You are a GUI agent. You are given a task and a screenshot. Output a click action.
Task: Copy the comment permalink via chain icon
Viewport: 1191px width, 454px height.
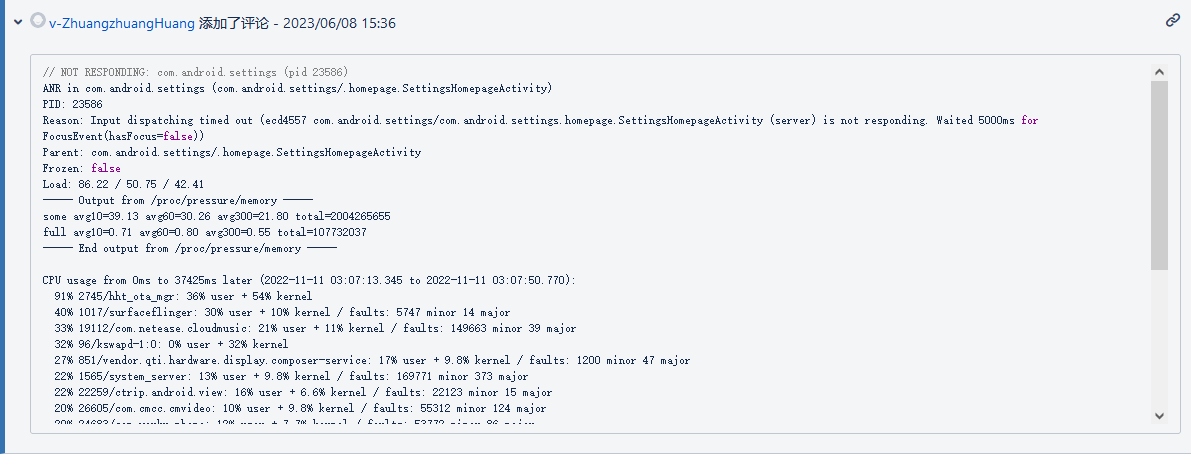point(1173,20)
